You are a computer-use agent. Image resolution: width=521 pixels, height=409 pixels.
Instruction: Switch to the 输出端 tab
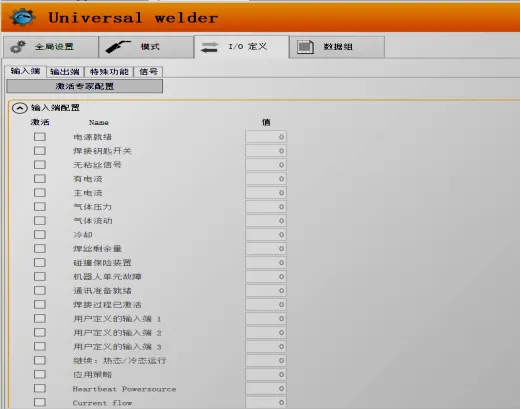coord(65,72)
